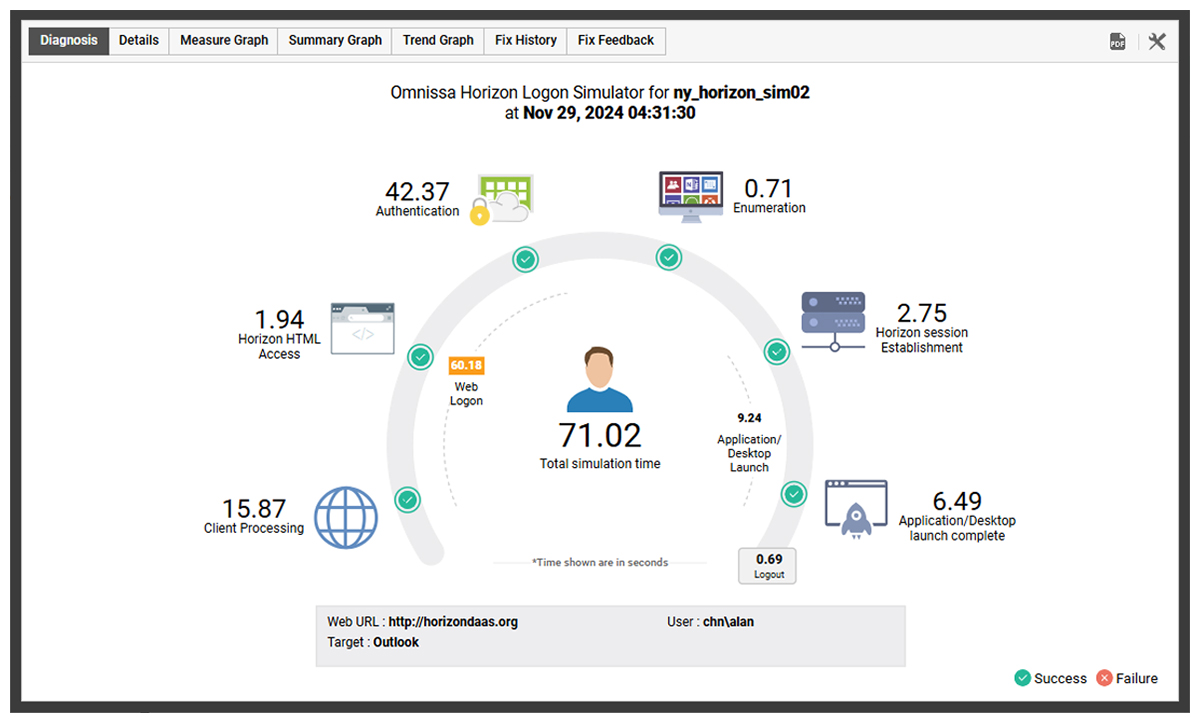Open the http://horizondaas.org web URL

click(453, 622)
